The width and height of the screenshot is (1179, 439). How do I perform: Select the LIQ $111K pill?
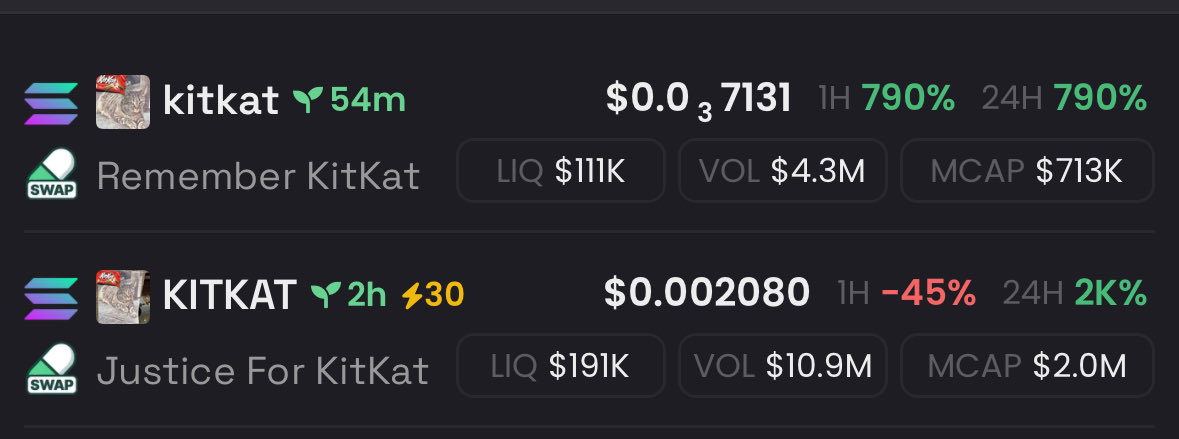tap(560, 171)
